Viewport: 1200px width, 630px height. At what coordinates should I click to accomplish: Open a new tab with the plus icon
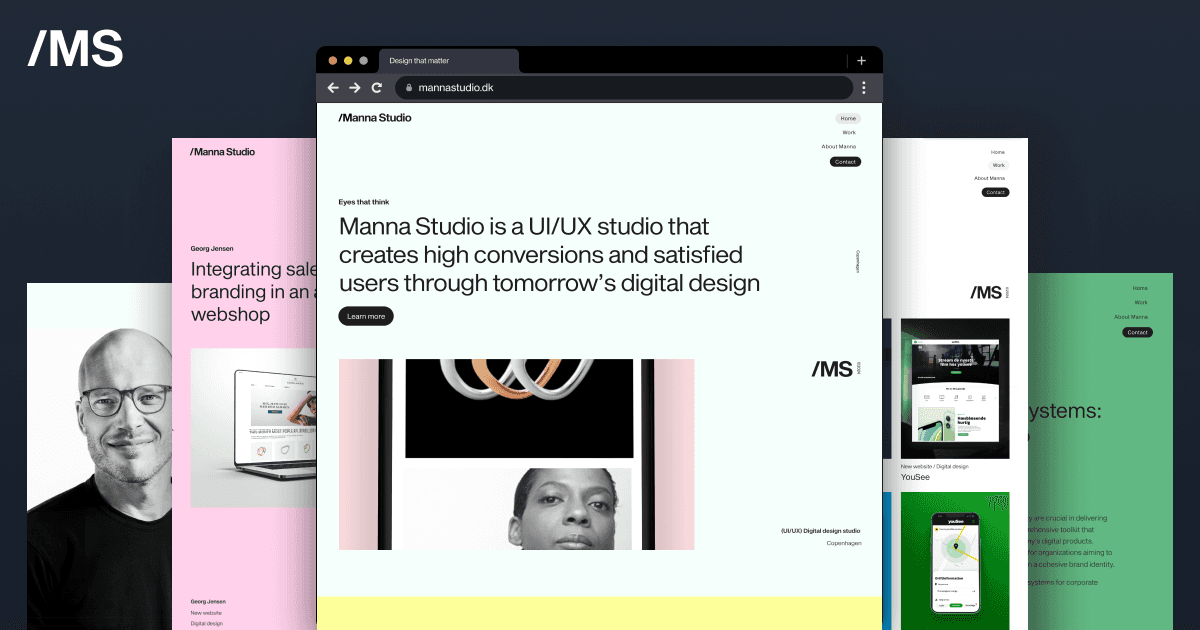point(861,60)
